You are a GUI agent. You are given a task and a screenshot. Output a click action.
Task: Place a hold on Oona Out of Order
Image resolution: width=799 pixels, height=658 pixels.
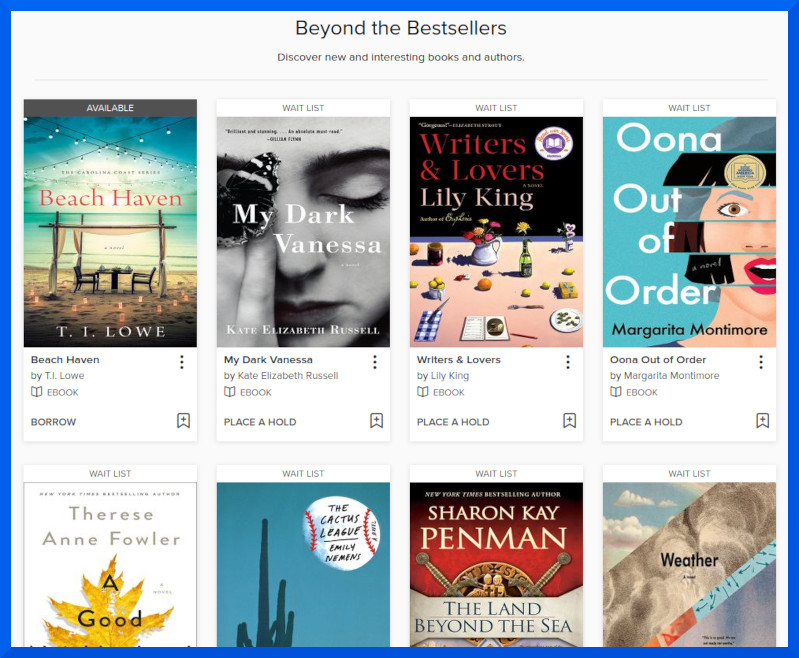point(646,422)
